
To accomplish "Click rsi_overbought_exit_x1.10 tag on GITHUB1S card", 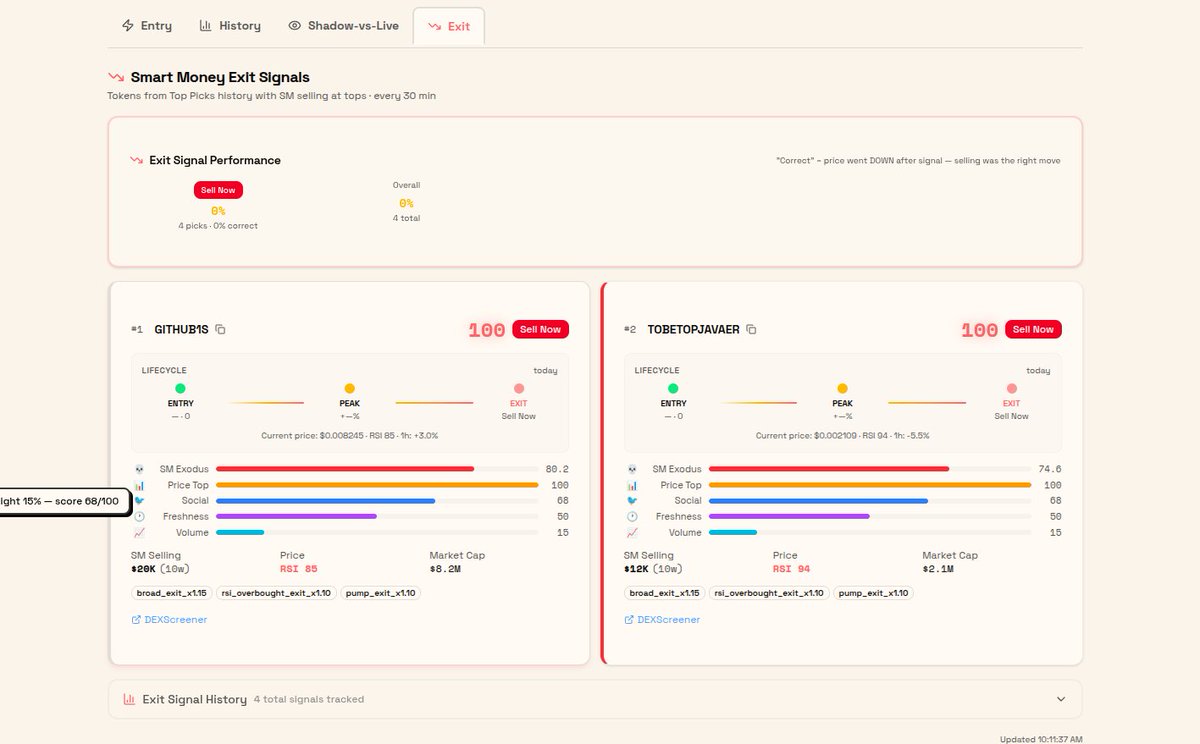I will coord(276,593).
